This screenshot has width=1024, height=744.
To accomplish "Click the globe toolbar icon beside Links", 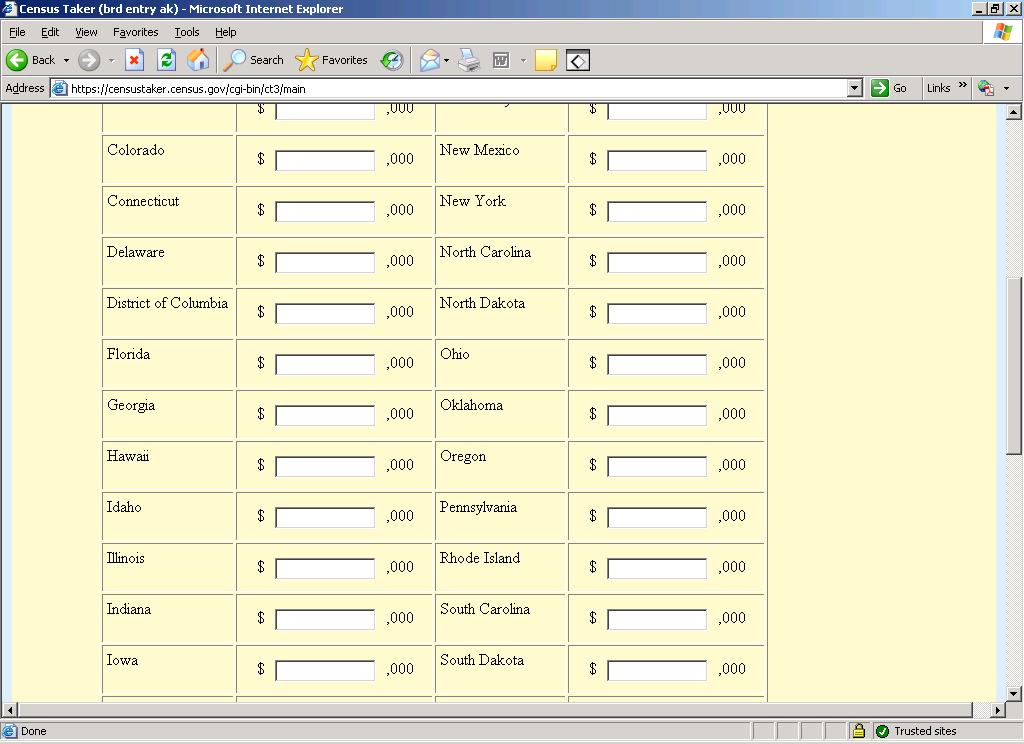I will click(x=986, y=88).
